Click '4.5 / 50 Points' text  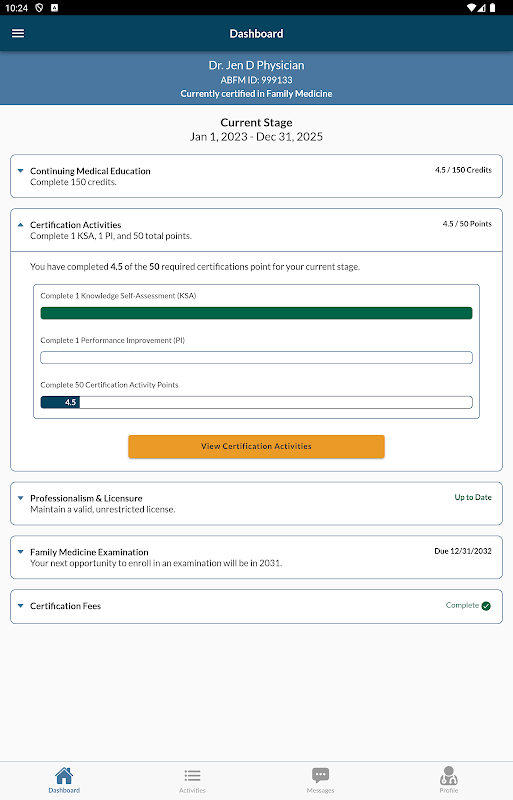pyautogui.click(x=467, y=223)
